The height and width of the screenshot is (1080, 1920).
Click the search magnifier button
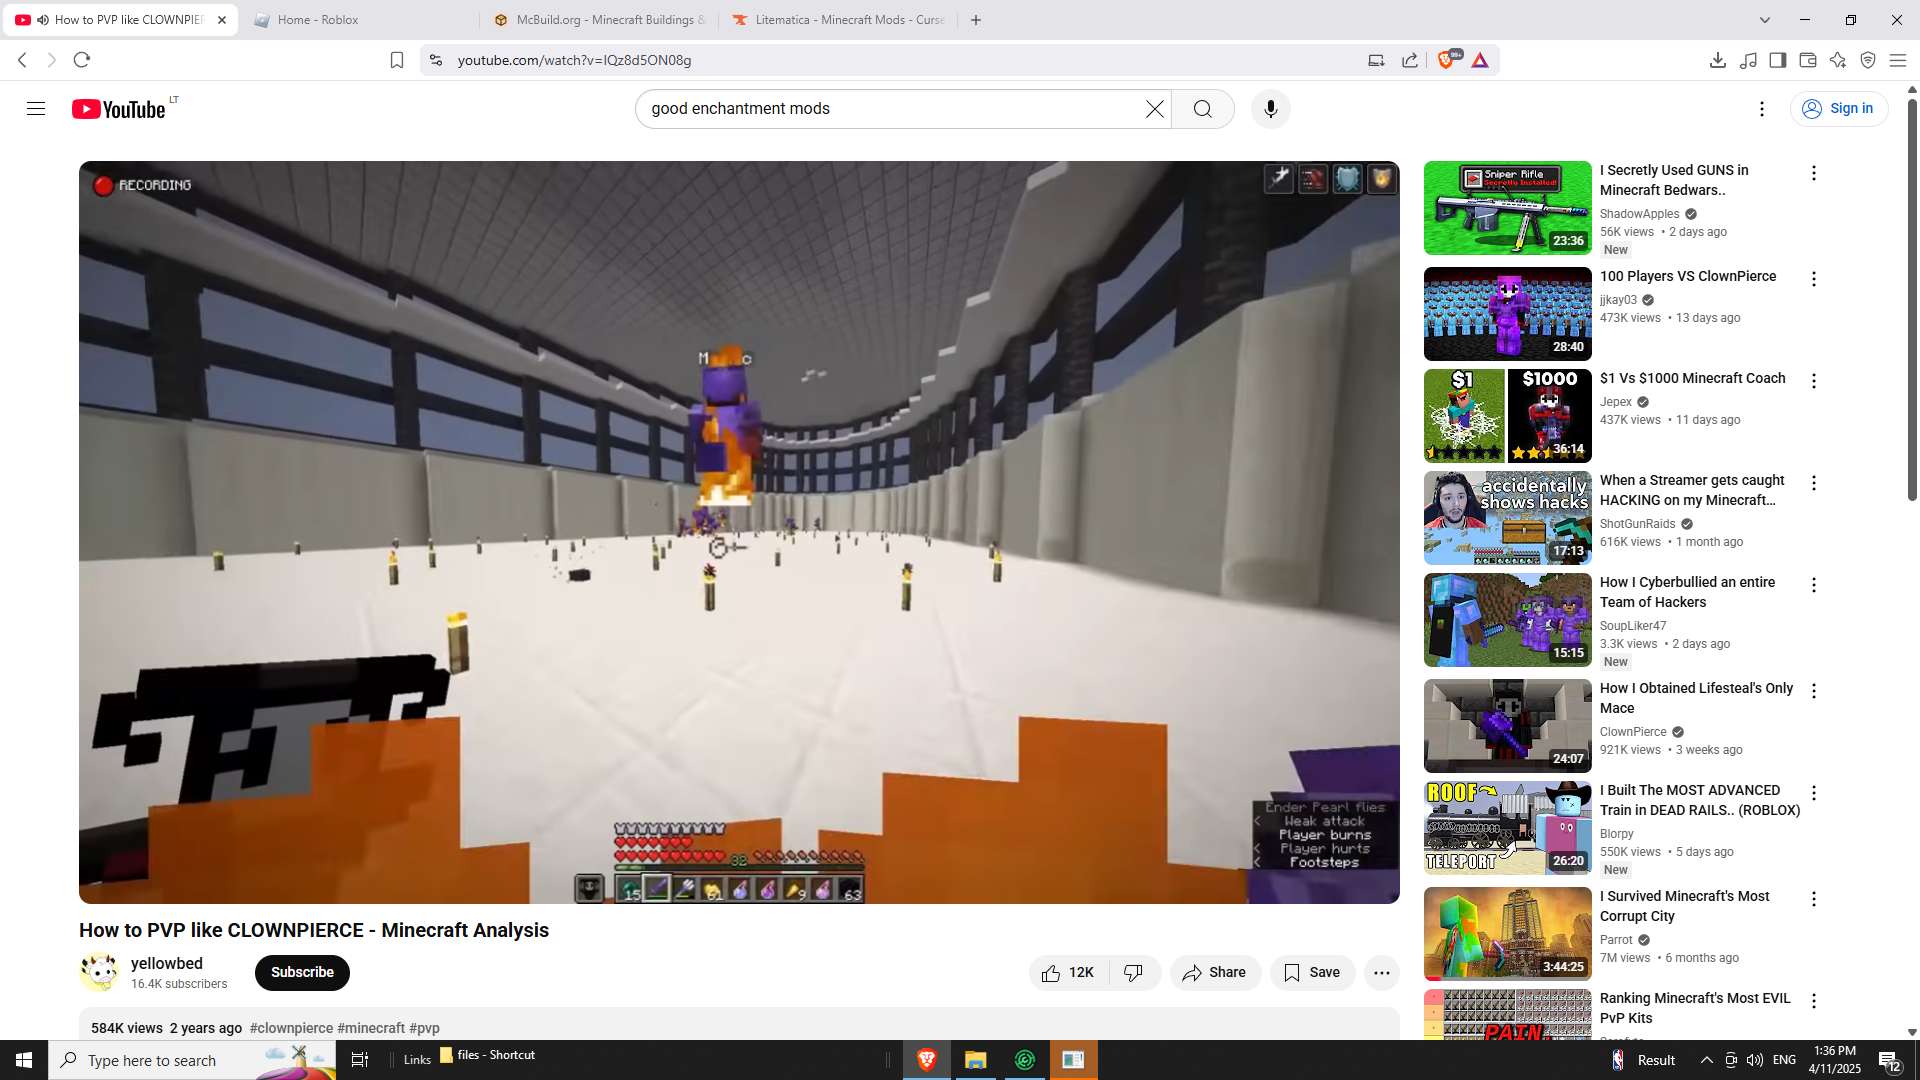[1202, 109]
